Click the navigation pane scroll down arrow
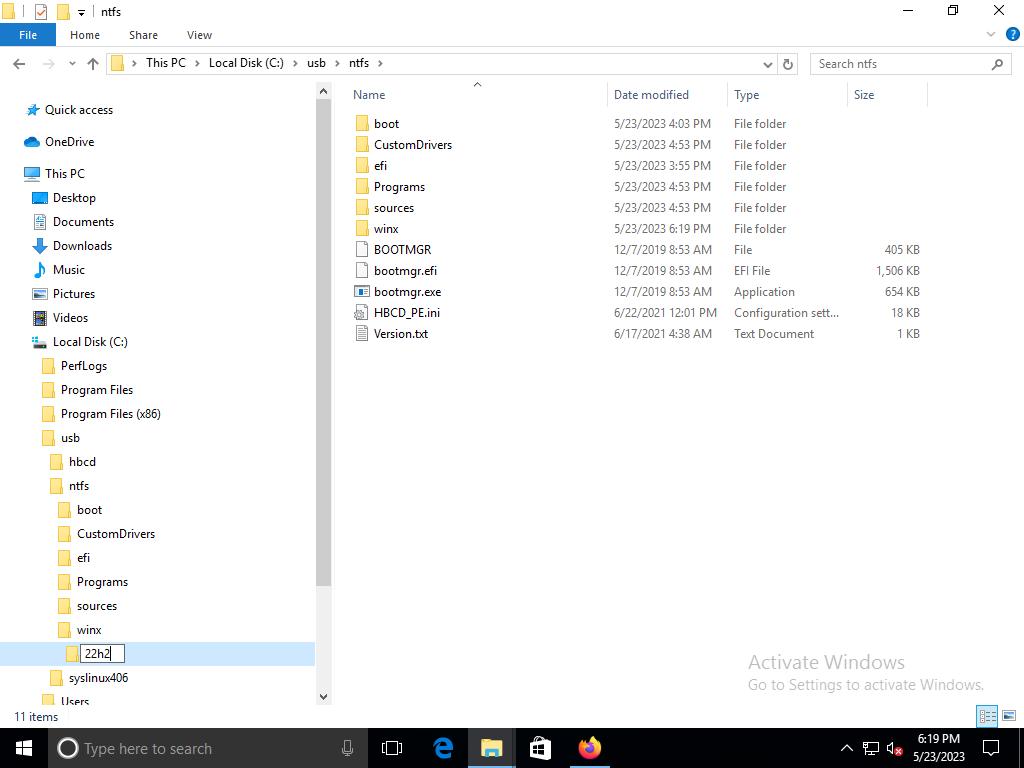 (323, 697)
